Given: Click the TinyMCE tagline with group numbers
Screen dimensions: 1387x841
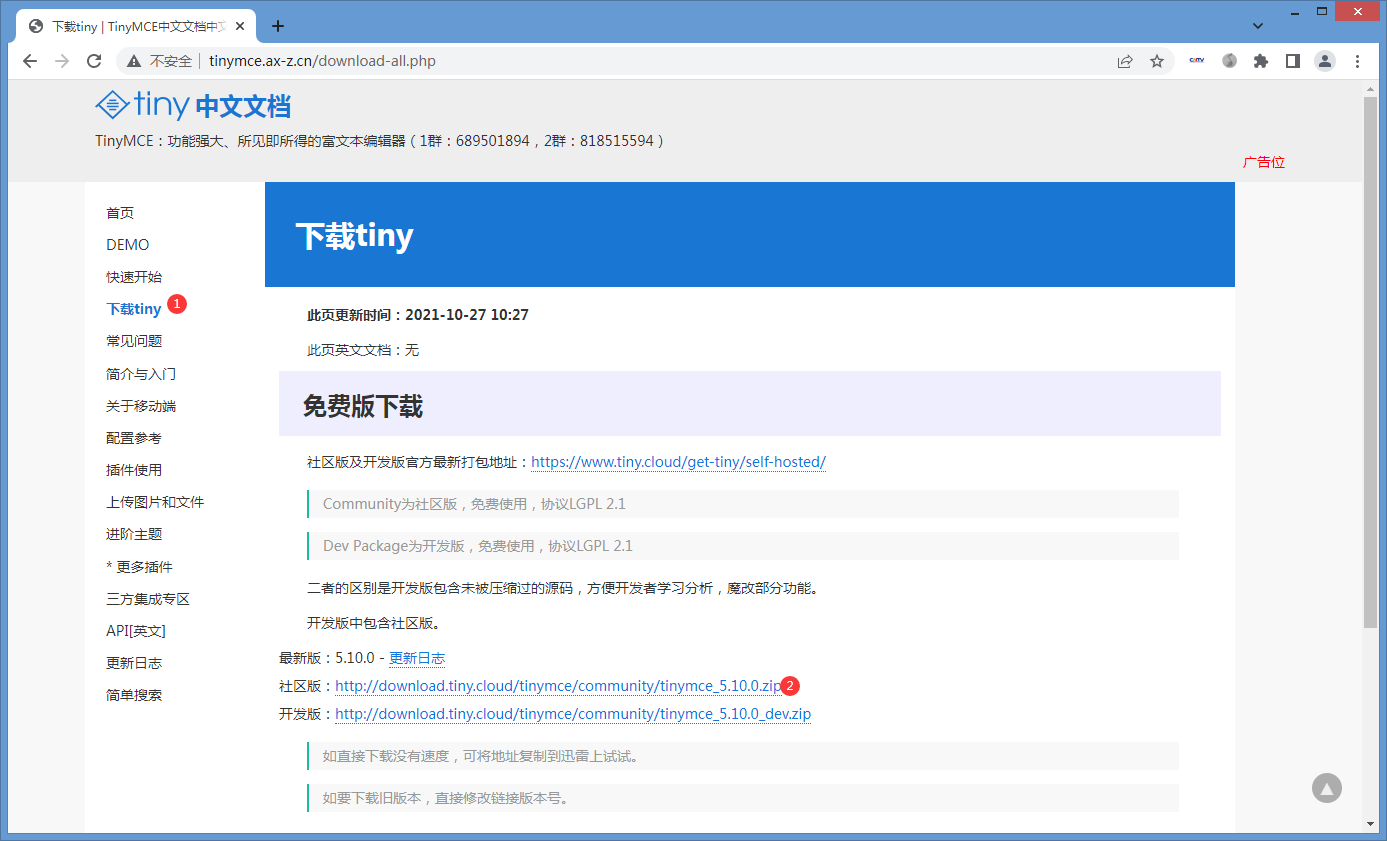Looking at the screenshot, I should [x=380, y=141].
